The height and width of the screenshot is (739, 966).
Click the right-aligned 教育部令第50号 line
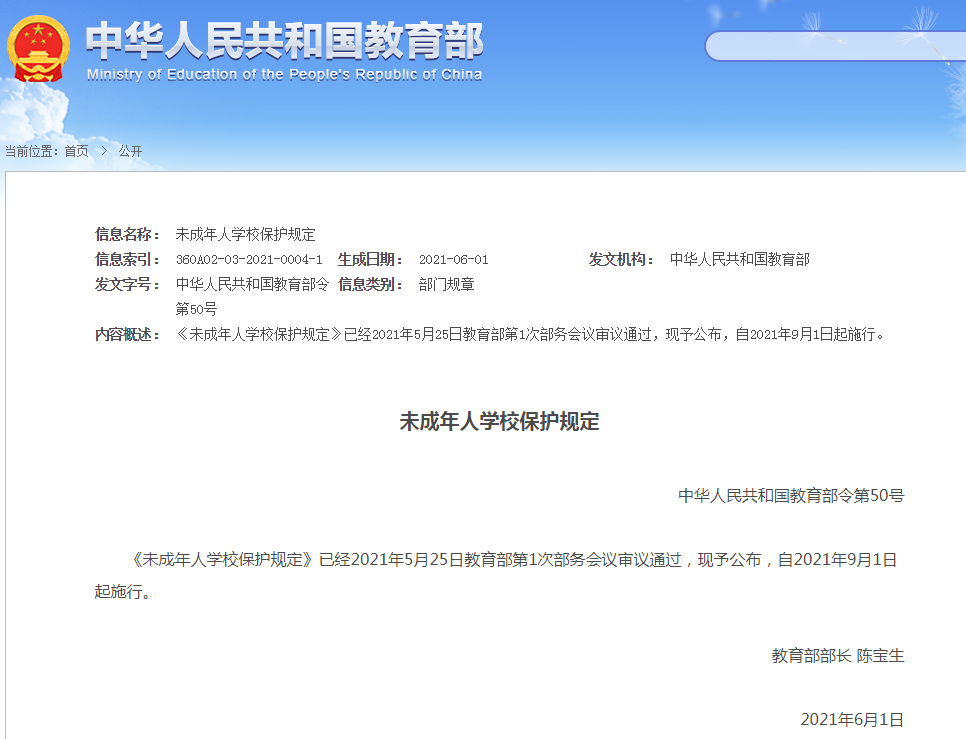pos(790,495)
